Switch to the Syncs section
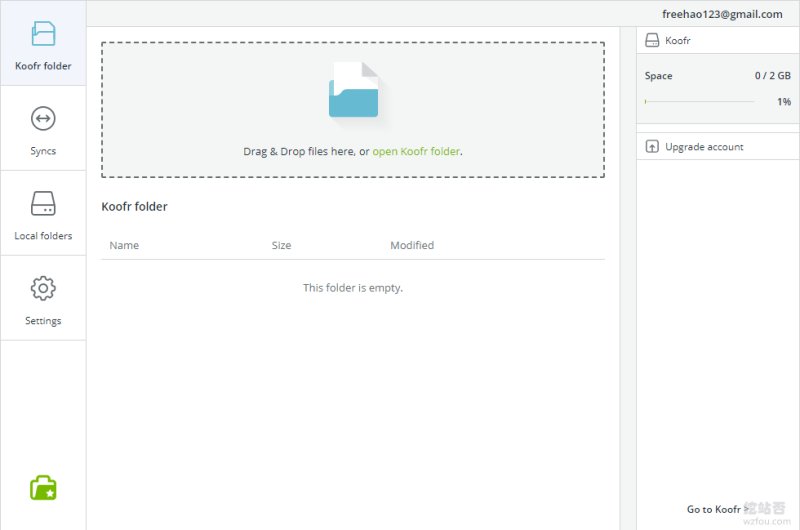 click(x=43, y=129)
